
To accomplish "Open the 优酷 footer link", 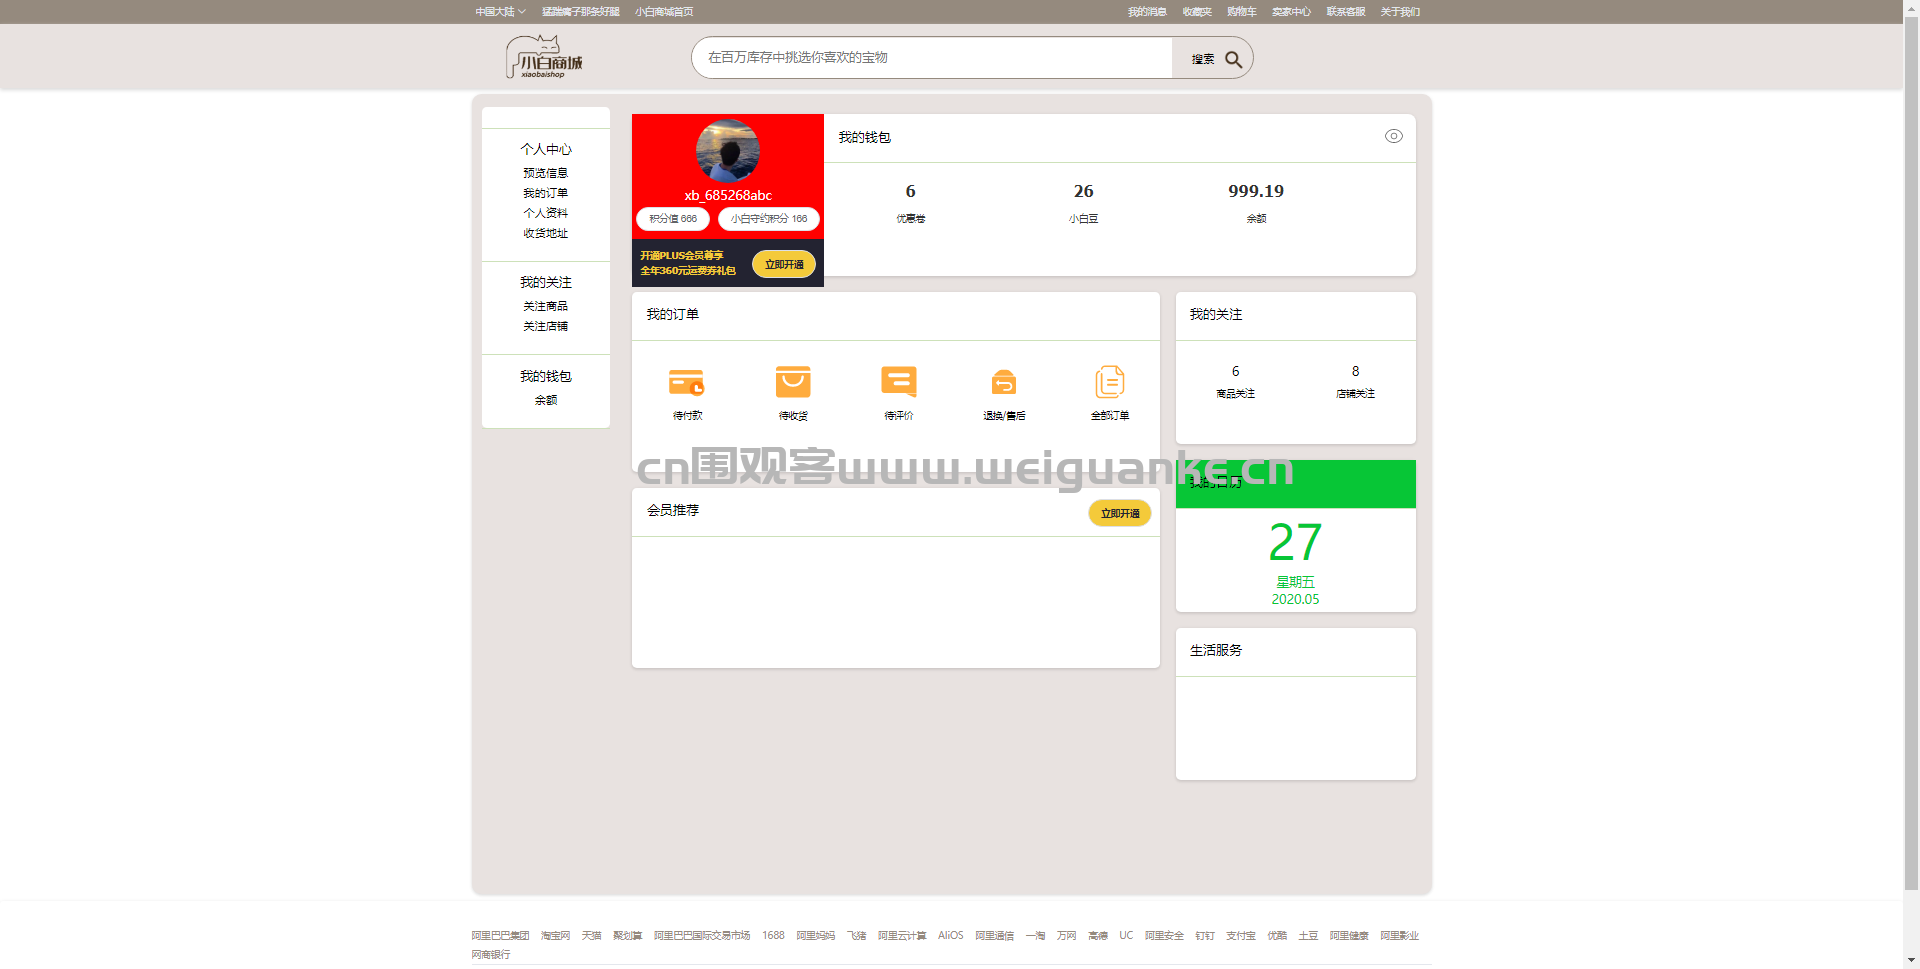I will coord(1277,936).
